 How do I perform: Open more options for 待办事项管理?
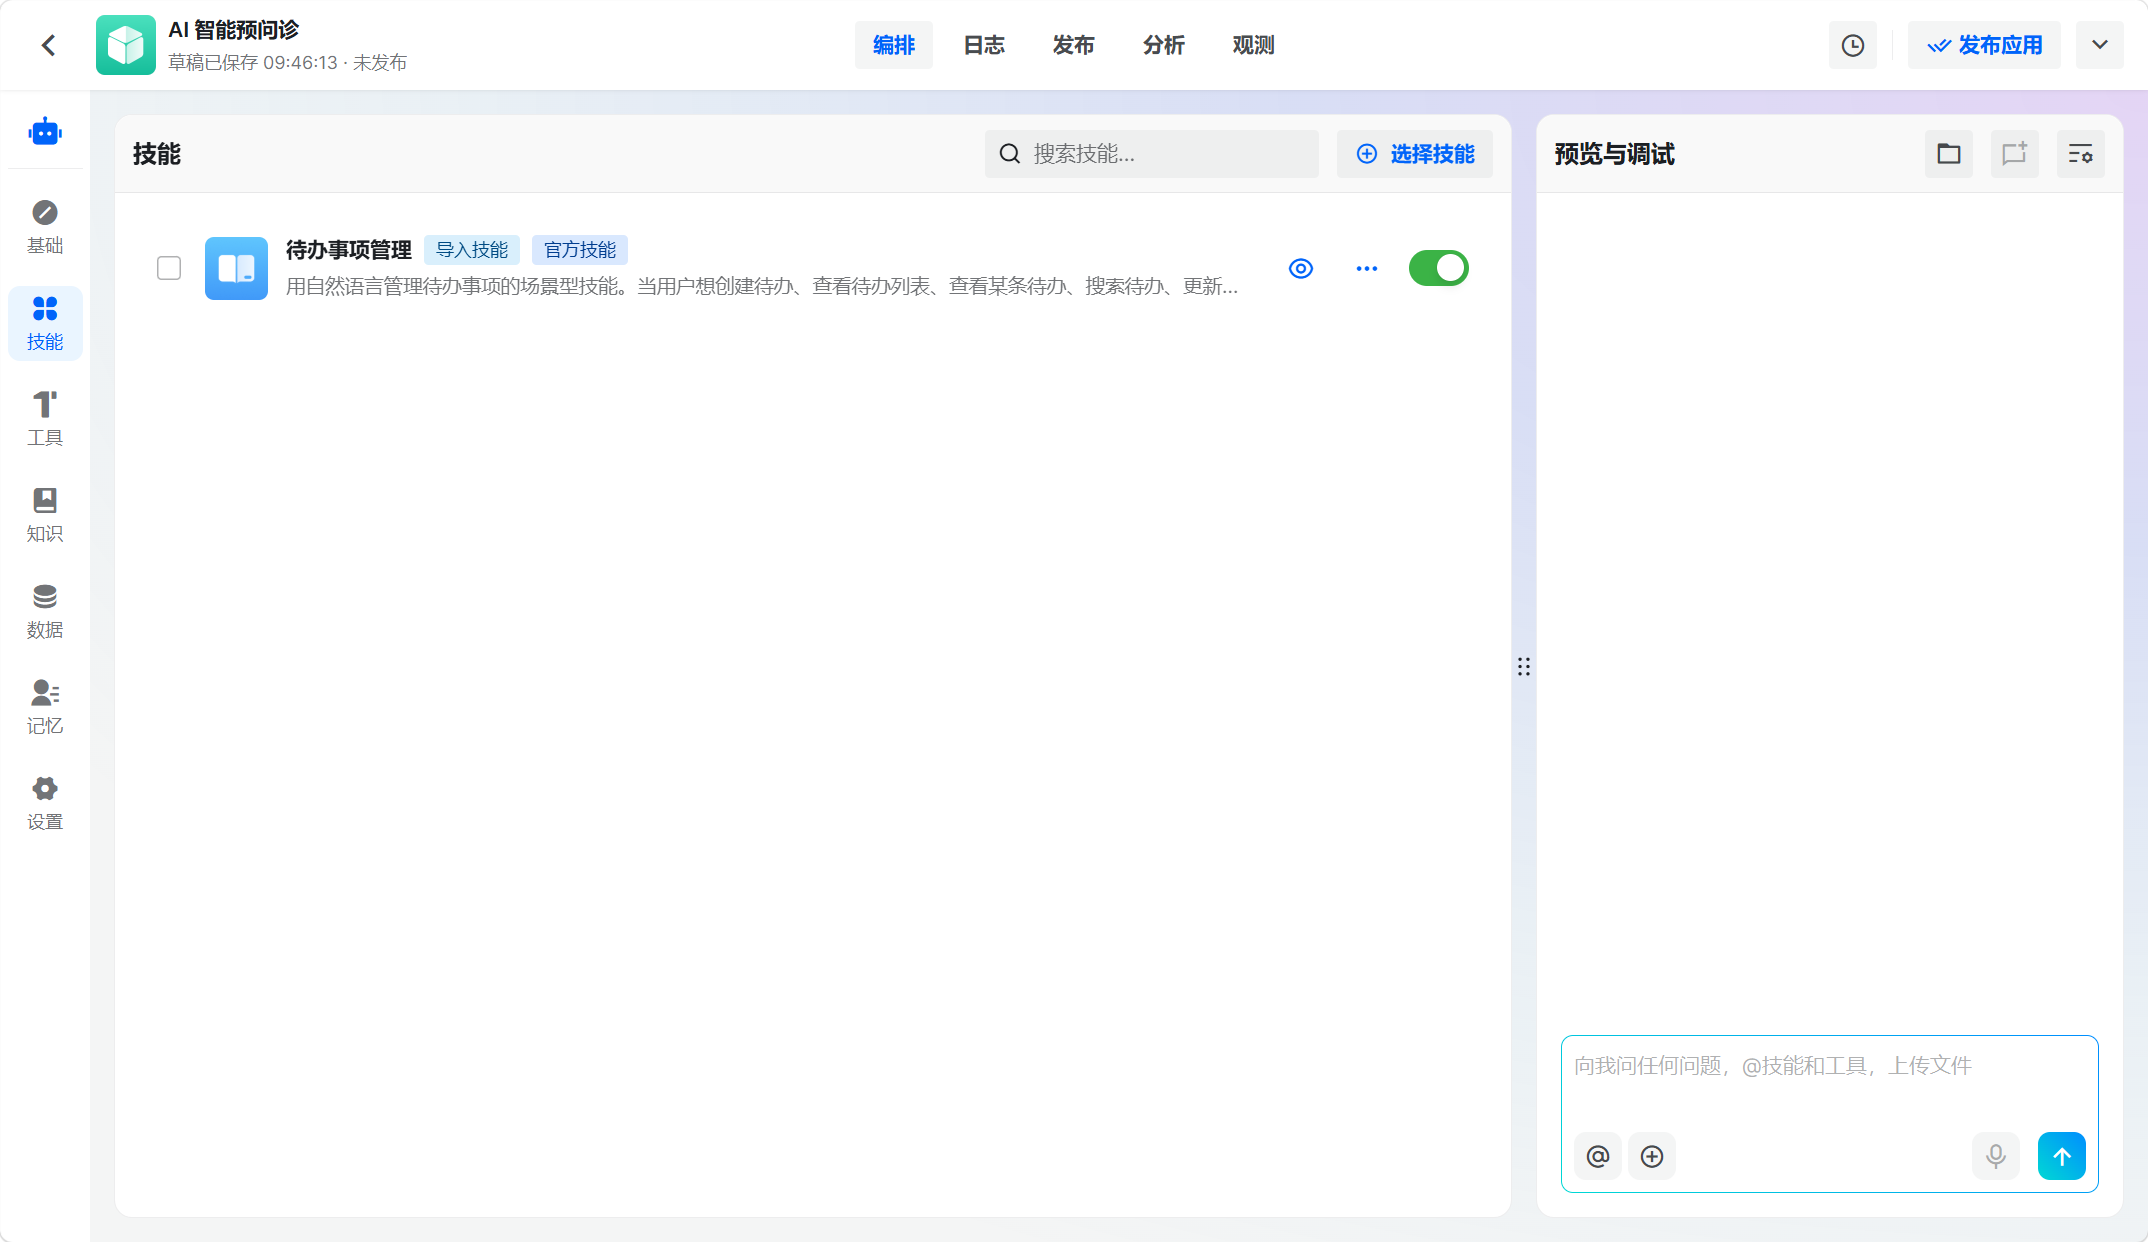pyautogui.click(x=1367, y=268)
